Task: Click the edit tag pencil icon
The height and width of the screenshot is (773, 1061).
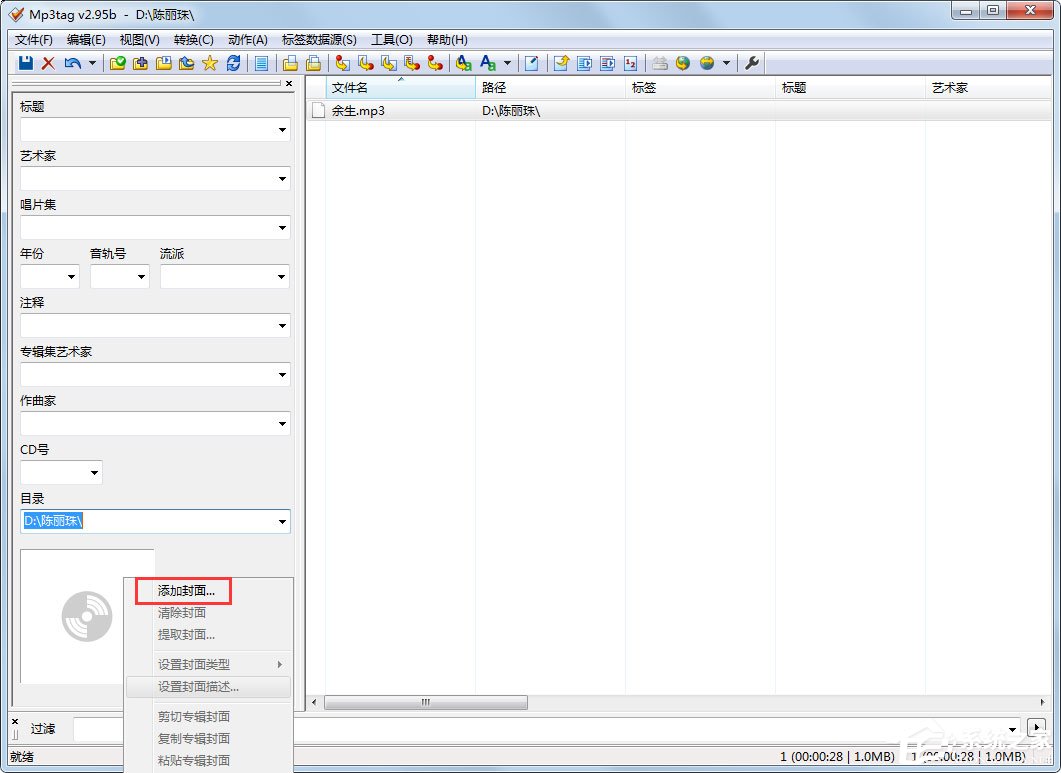Action: click(x=533, y=63)
